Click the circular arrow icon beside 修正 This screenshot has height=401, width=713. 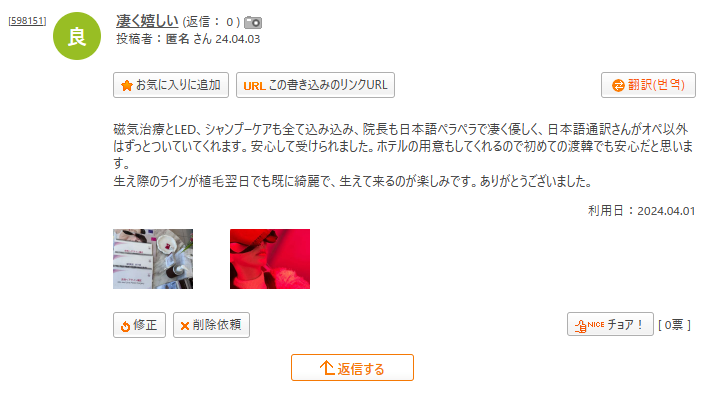point(126,326)
